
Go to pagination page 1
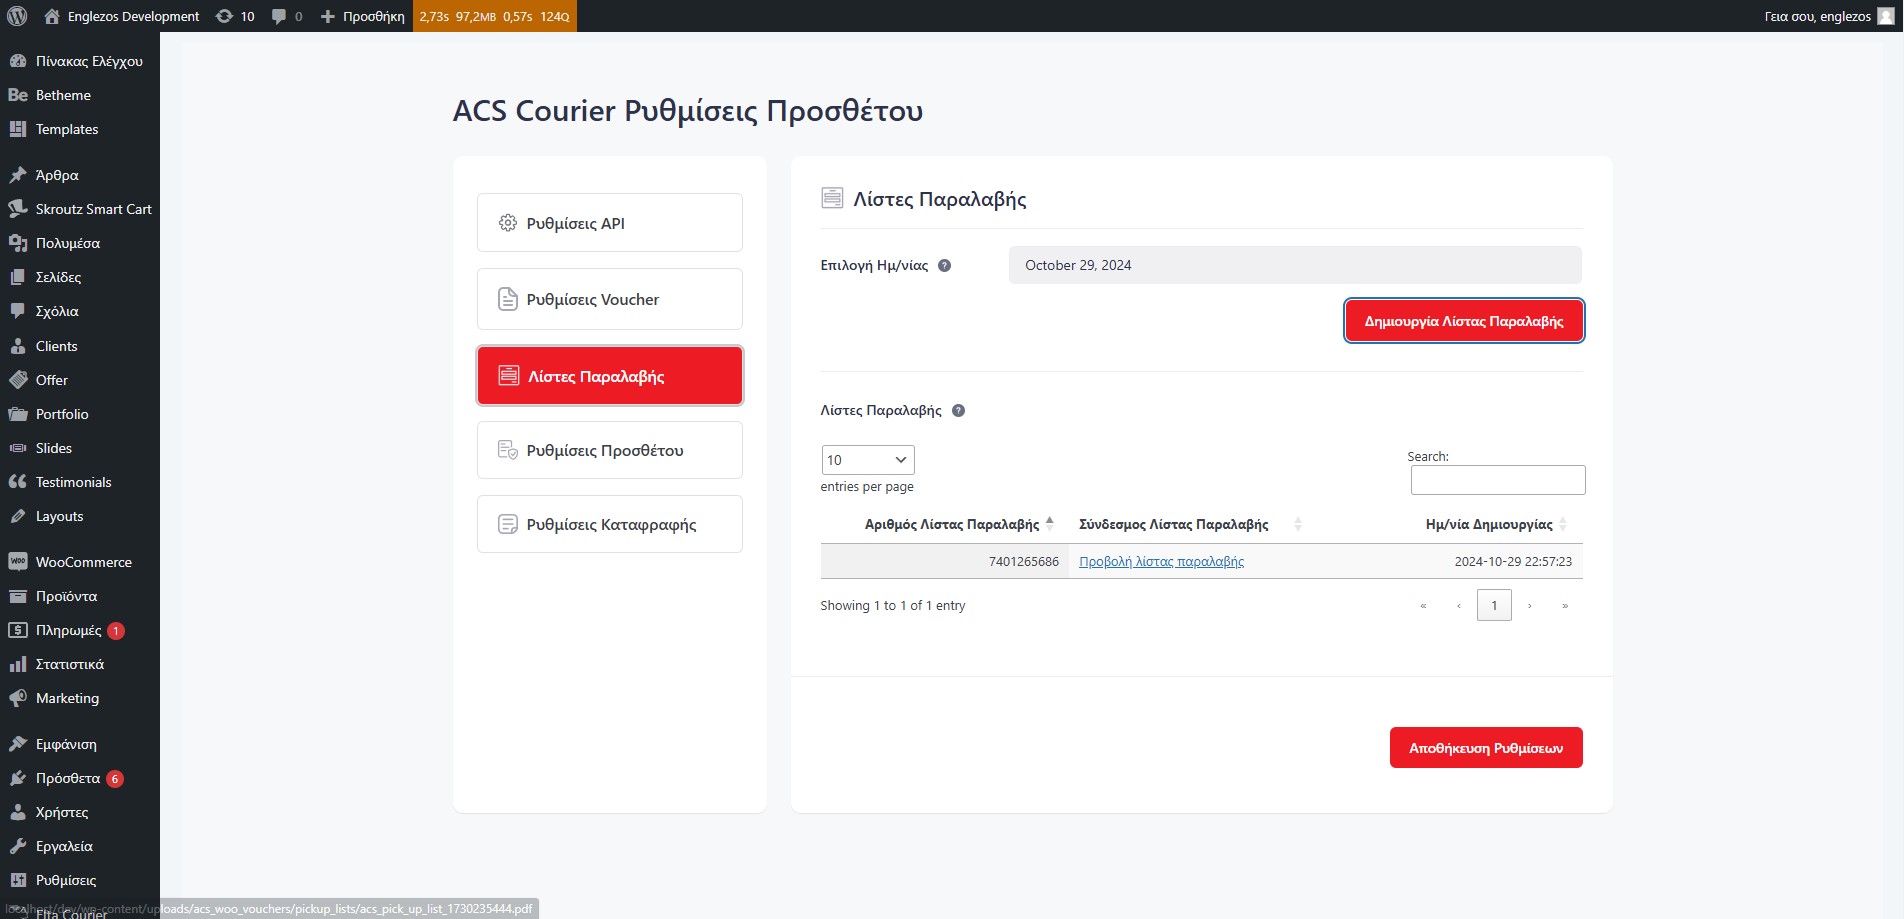(x=1494, y=605)
